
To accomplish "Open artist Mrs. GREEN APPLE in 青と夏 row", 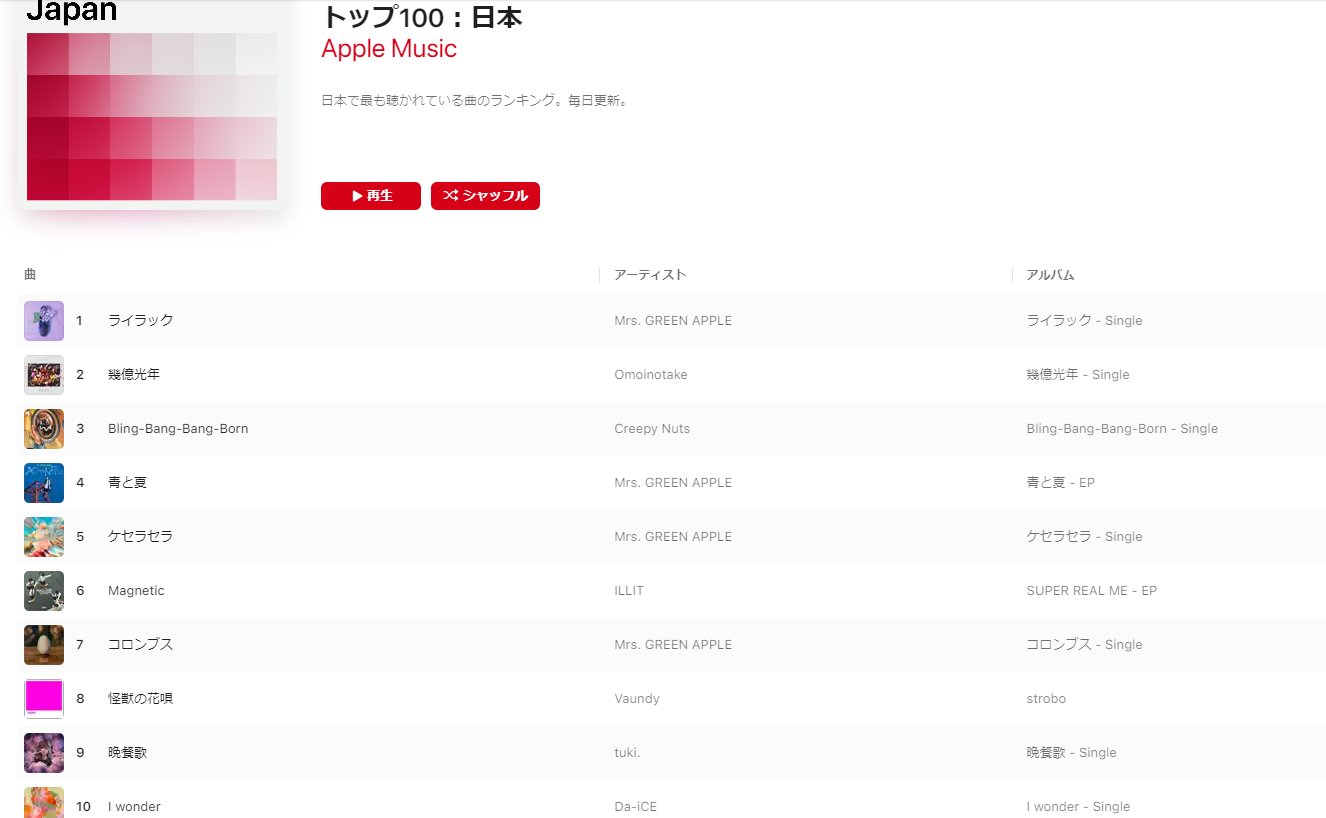I will pos(673,483).
